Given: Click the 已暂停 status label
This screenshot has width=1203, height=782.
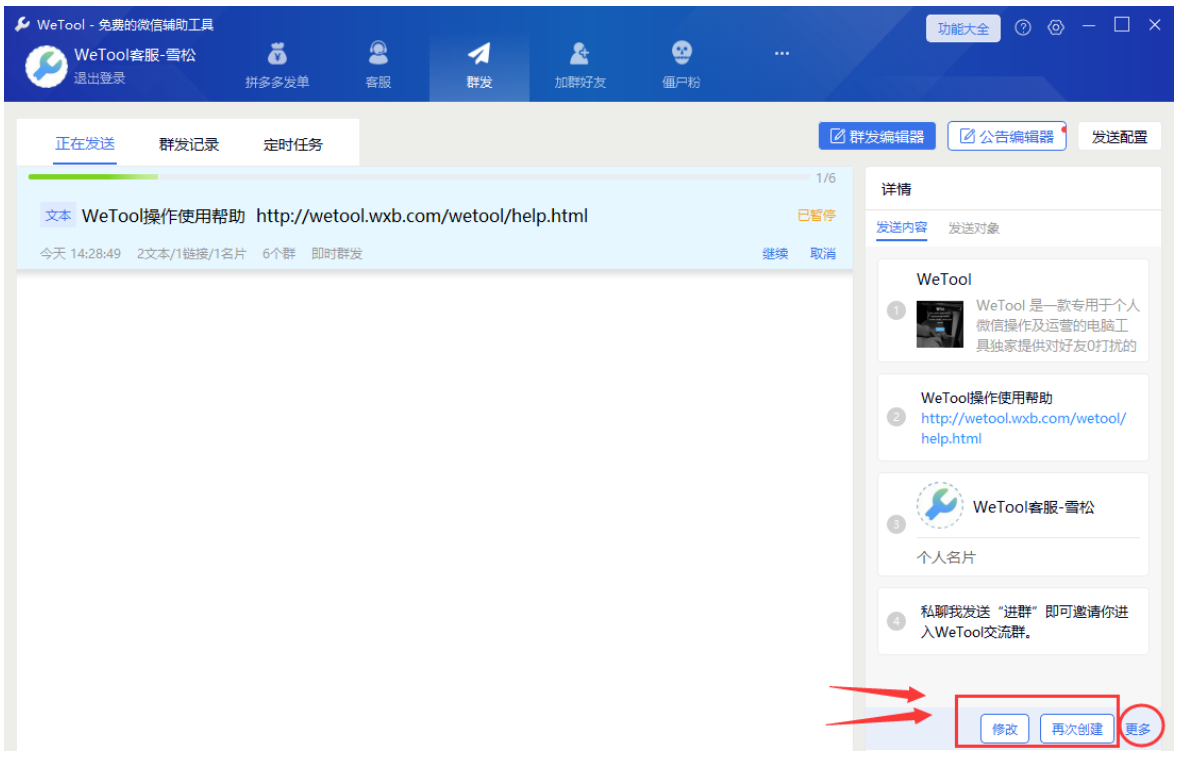Looking at the screenshot, I should (816, 215).
